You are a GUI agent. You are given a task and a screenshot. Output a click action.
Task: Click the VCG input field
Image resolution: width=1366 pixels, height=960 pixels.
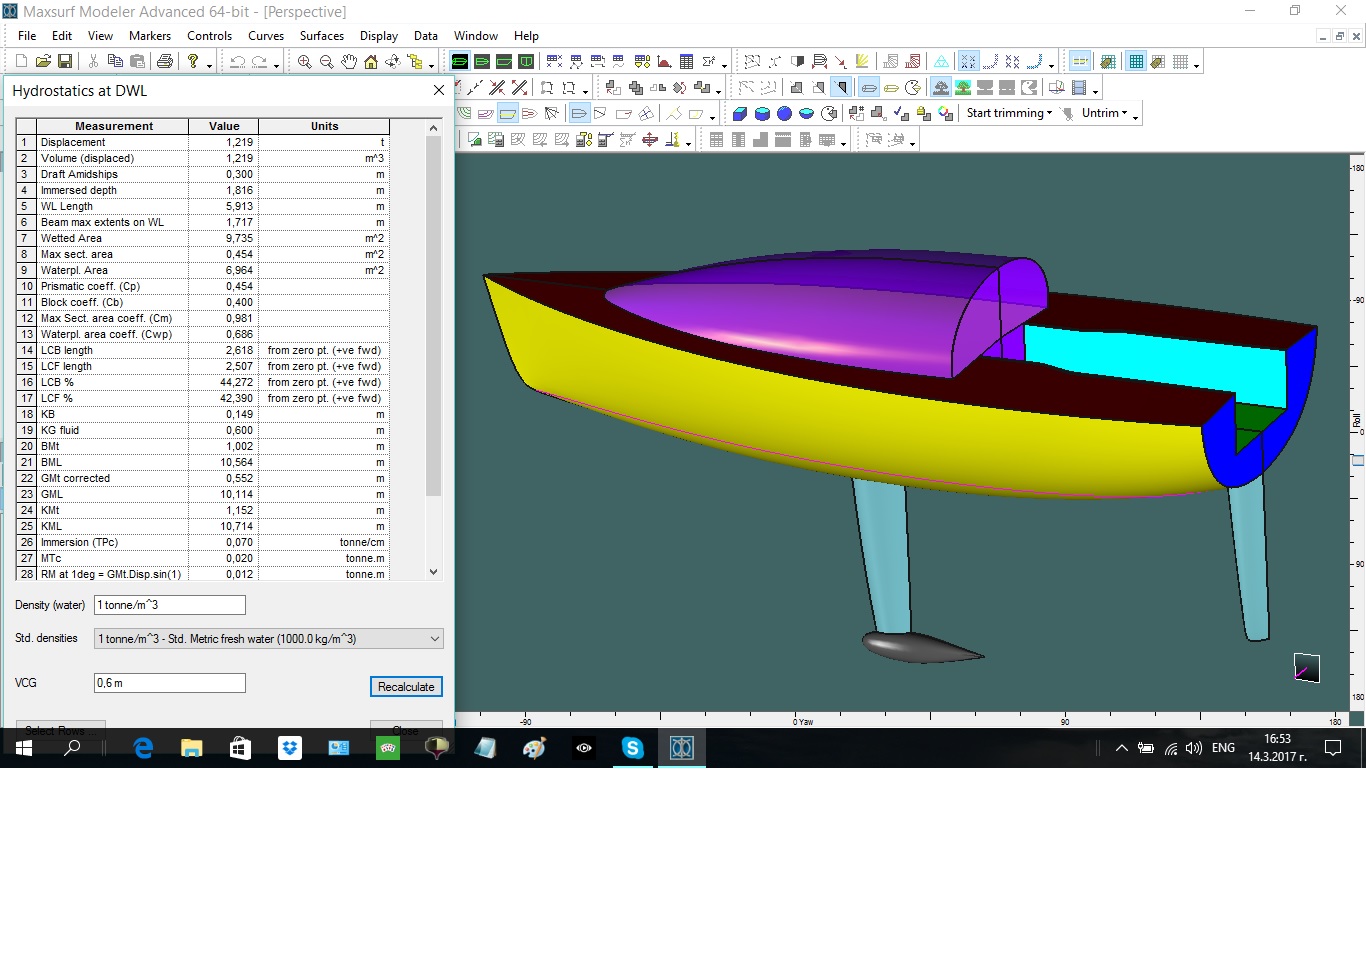(169, 683)
